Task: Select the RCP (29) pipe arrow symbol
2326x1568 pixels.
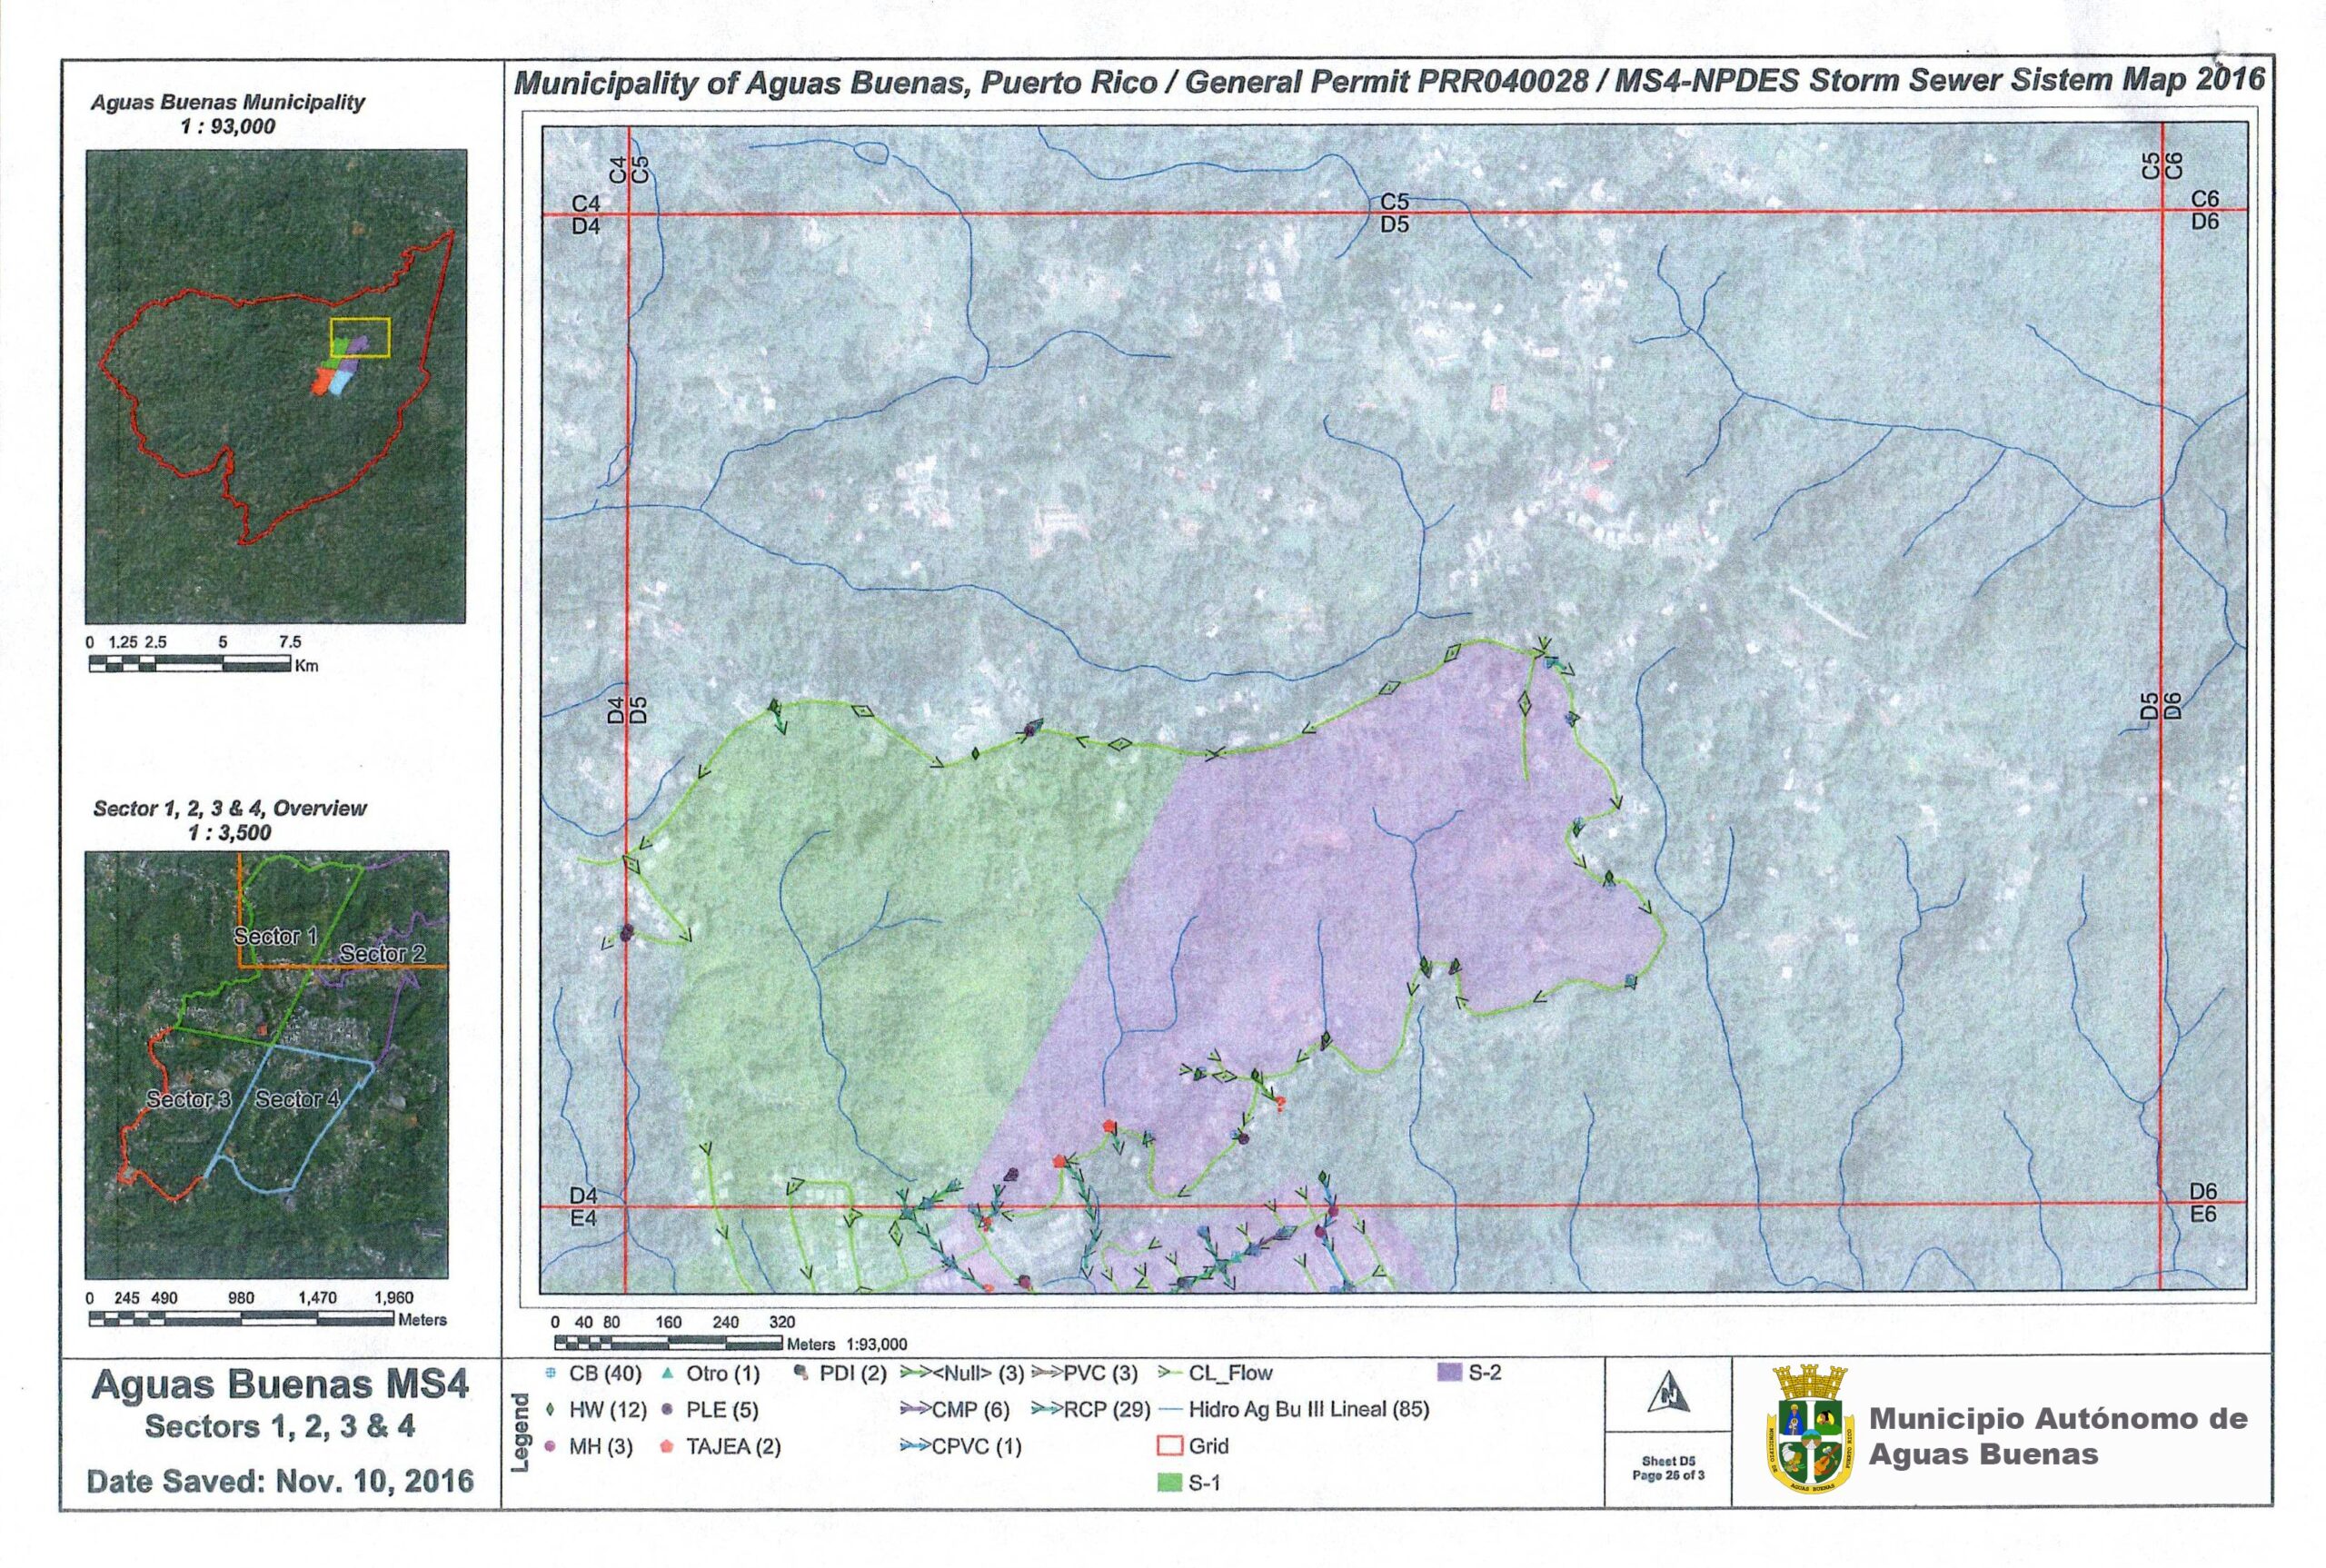Action: 1045,1410
